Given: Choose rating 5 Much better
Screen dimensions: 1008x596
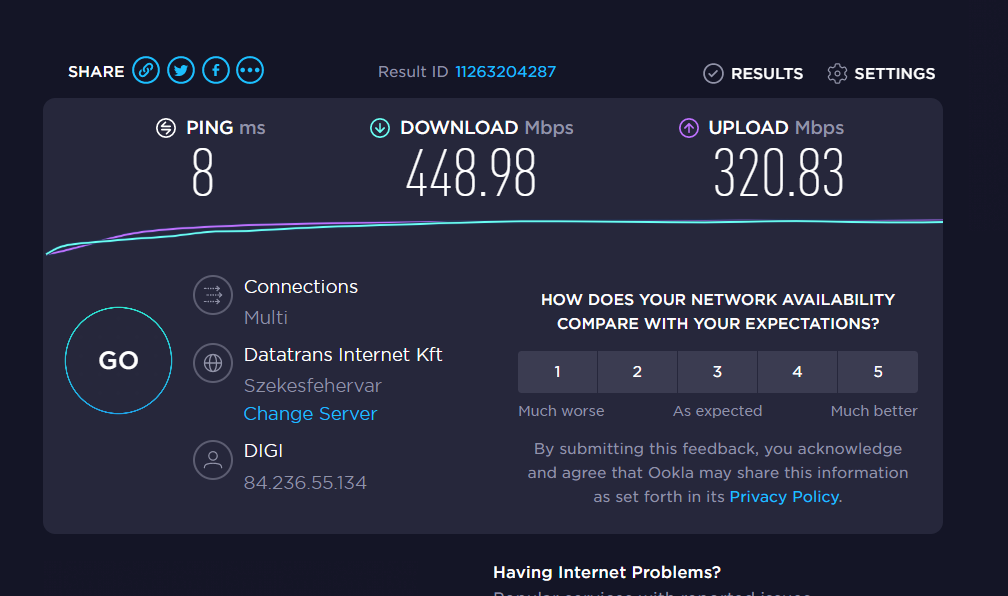Looking at the screenshot, I should pyautogui.click(x=877, y=372).
